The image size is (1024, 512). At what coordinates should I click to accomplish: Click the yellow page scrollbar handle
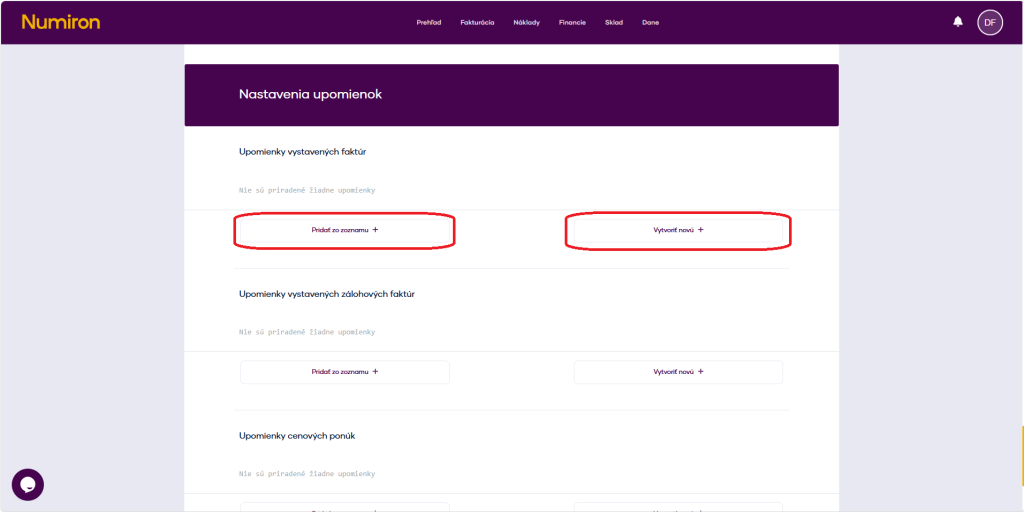point(1021,455)
